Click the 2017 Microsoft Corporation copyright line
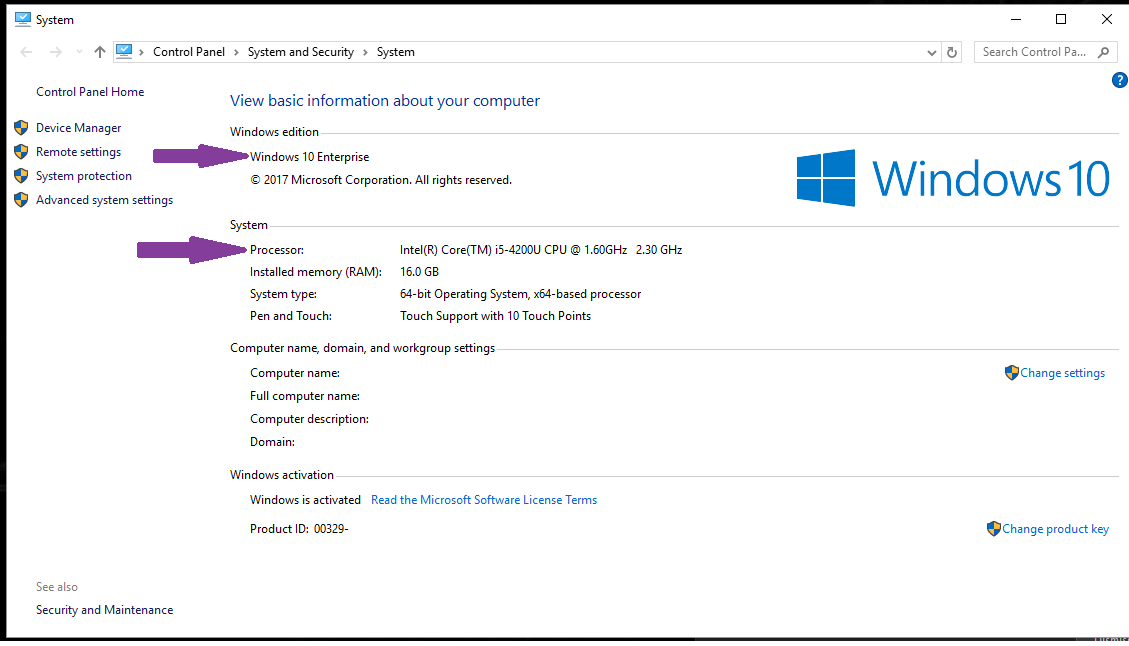 381,180
